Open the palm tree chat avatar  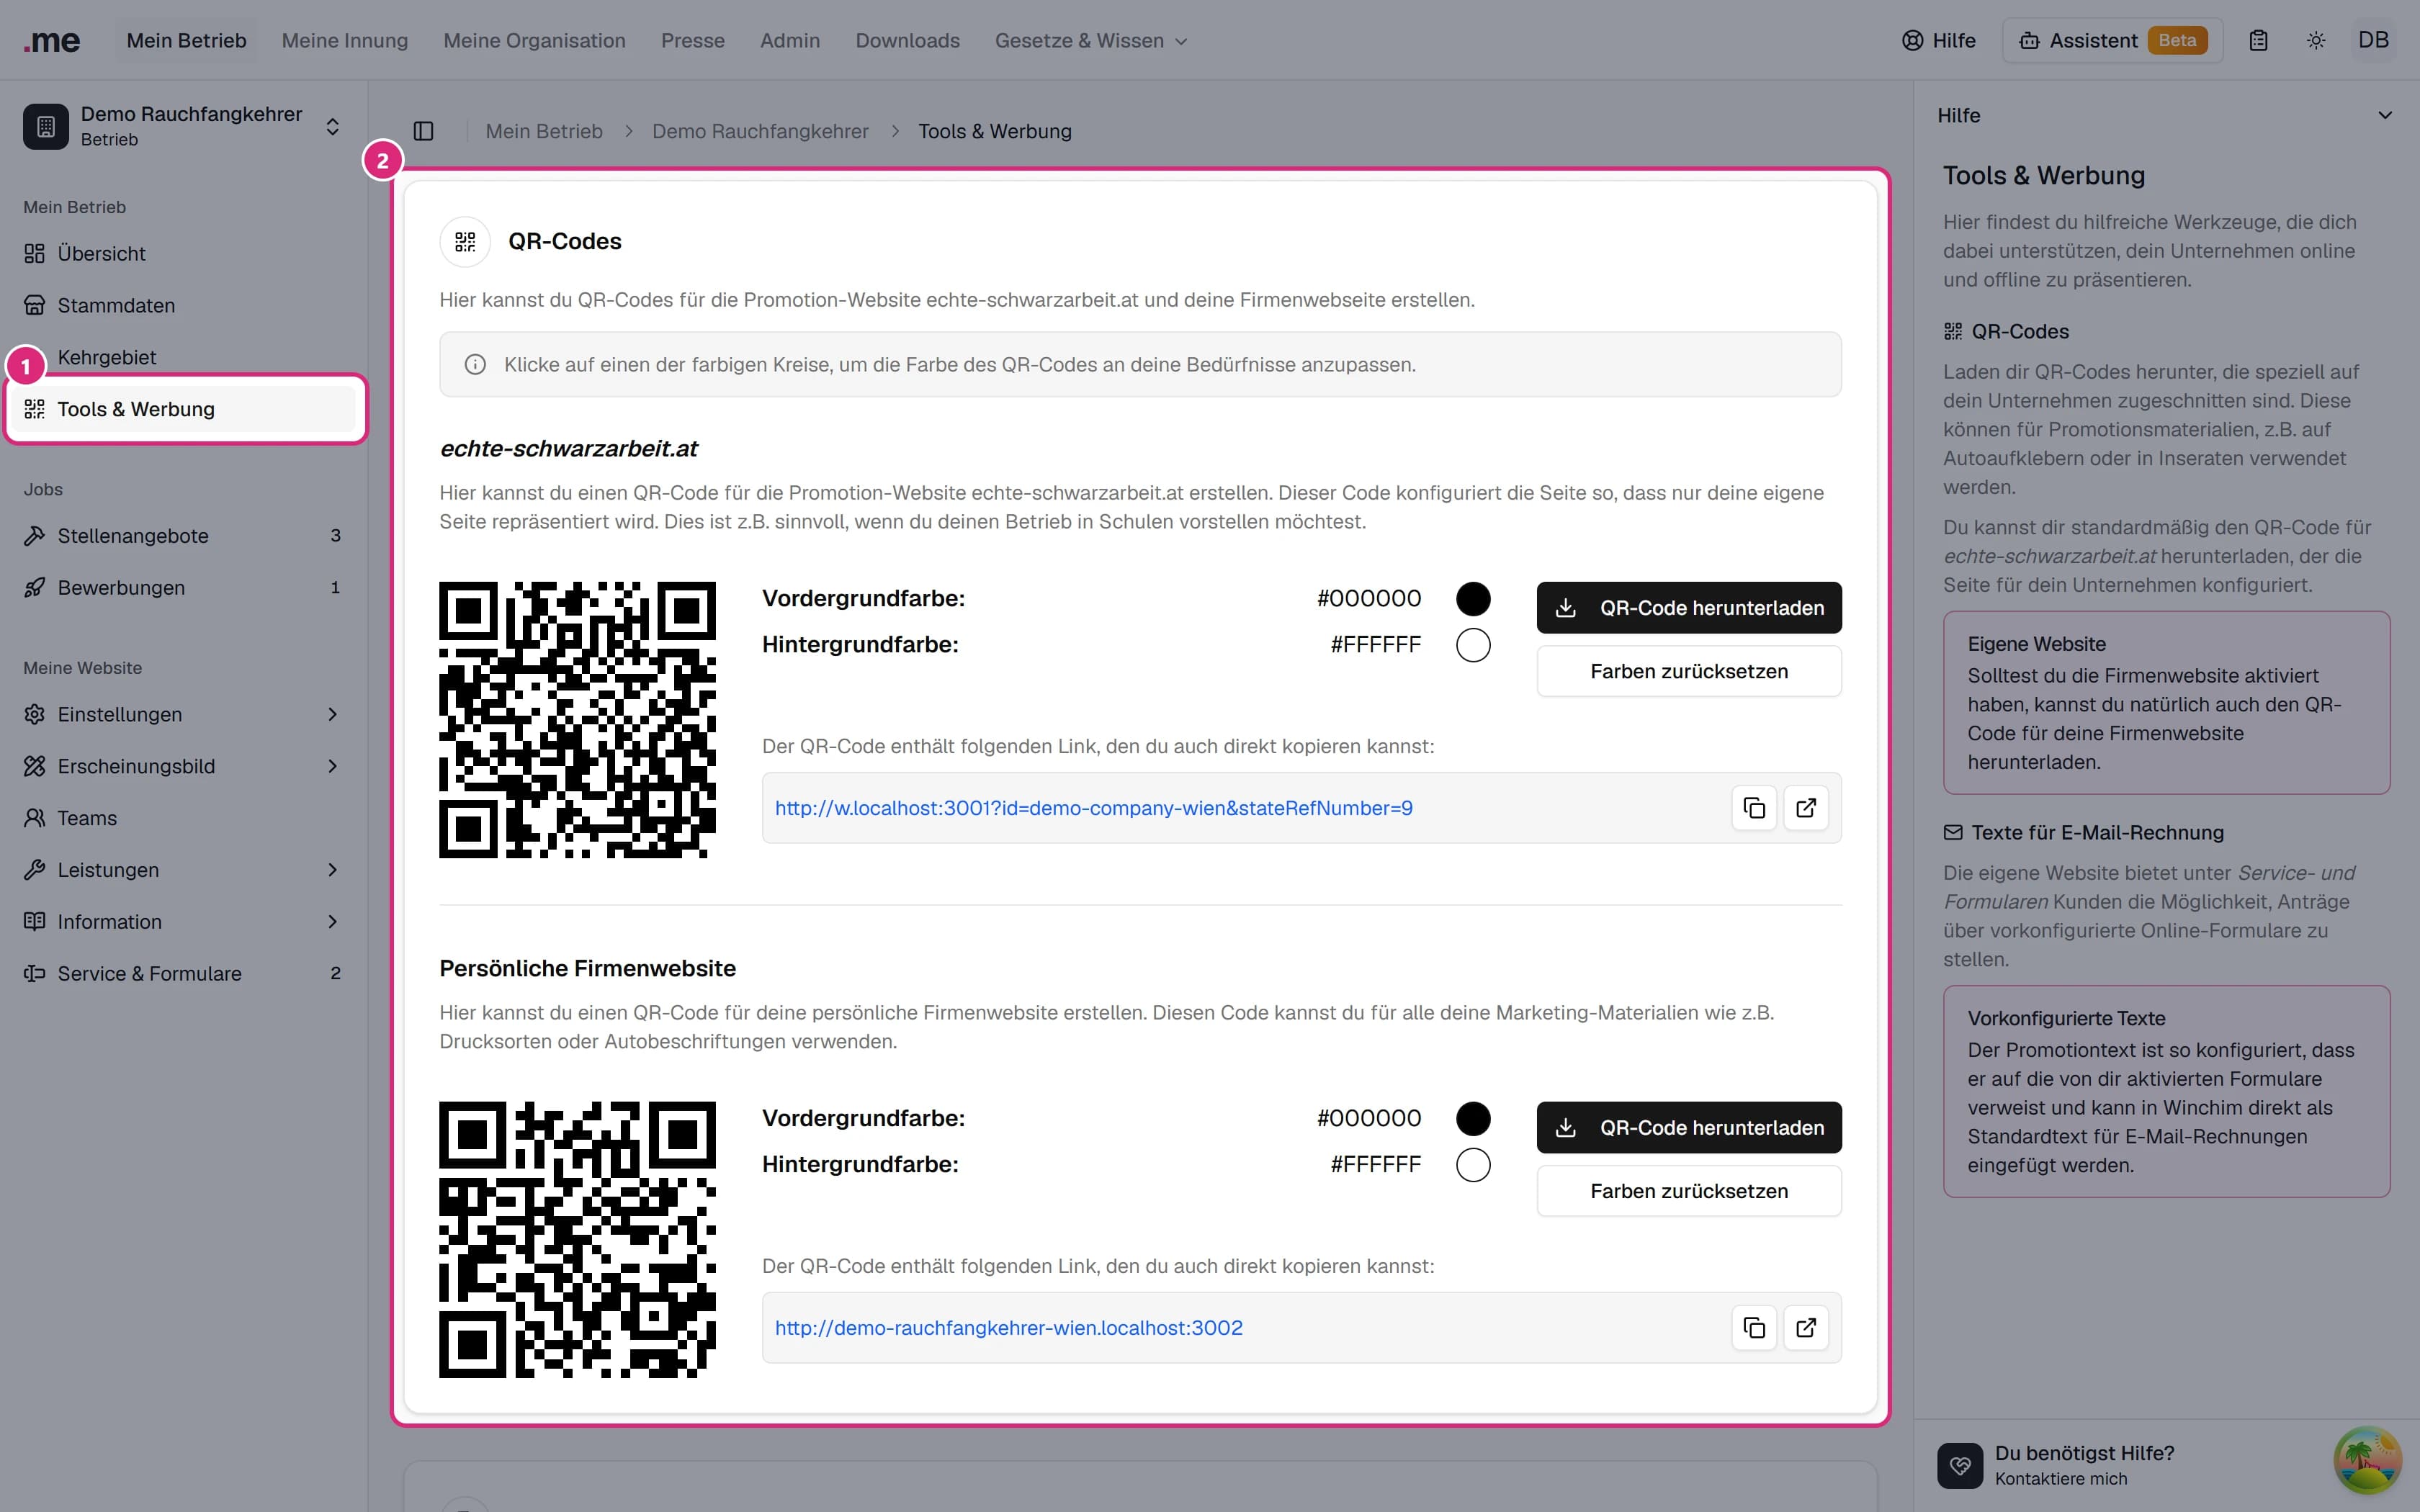click(2367, 1460)
